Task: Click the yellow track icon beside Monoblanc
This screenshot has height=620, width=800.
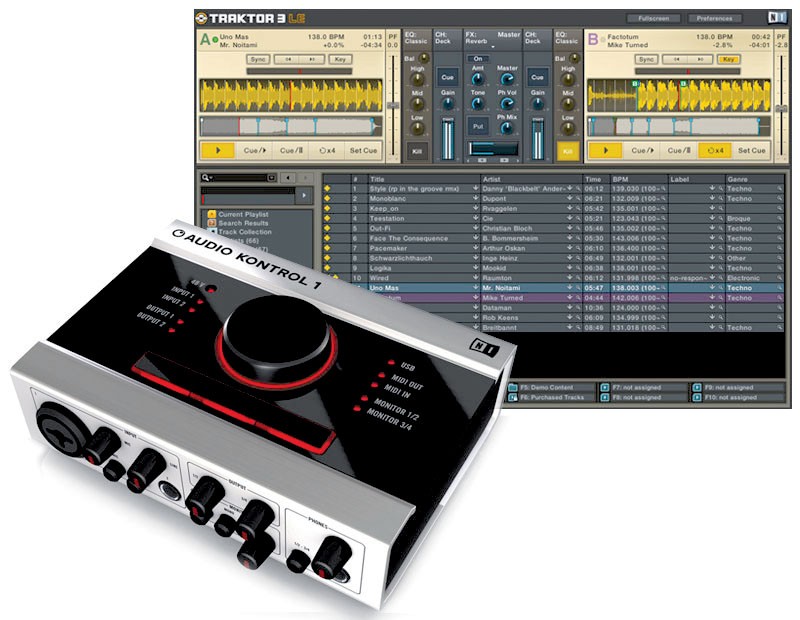Action: (x=327, y=199)
